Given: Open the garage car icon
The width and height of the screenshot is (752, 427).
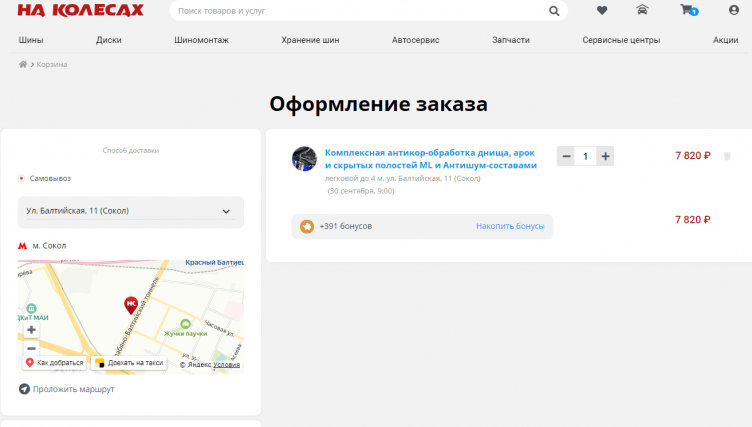Looking at the screenshot, I should pyautogui.click(x=642, y=11).
